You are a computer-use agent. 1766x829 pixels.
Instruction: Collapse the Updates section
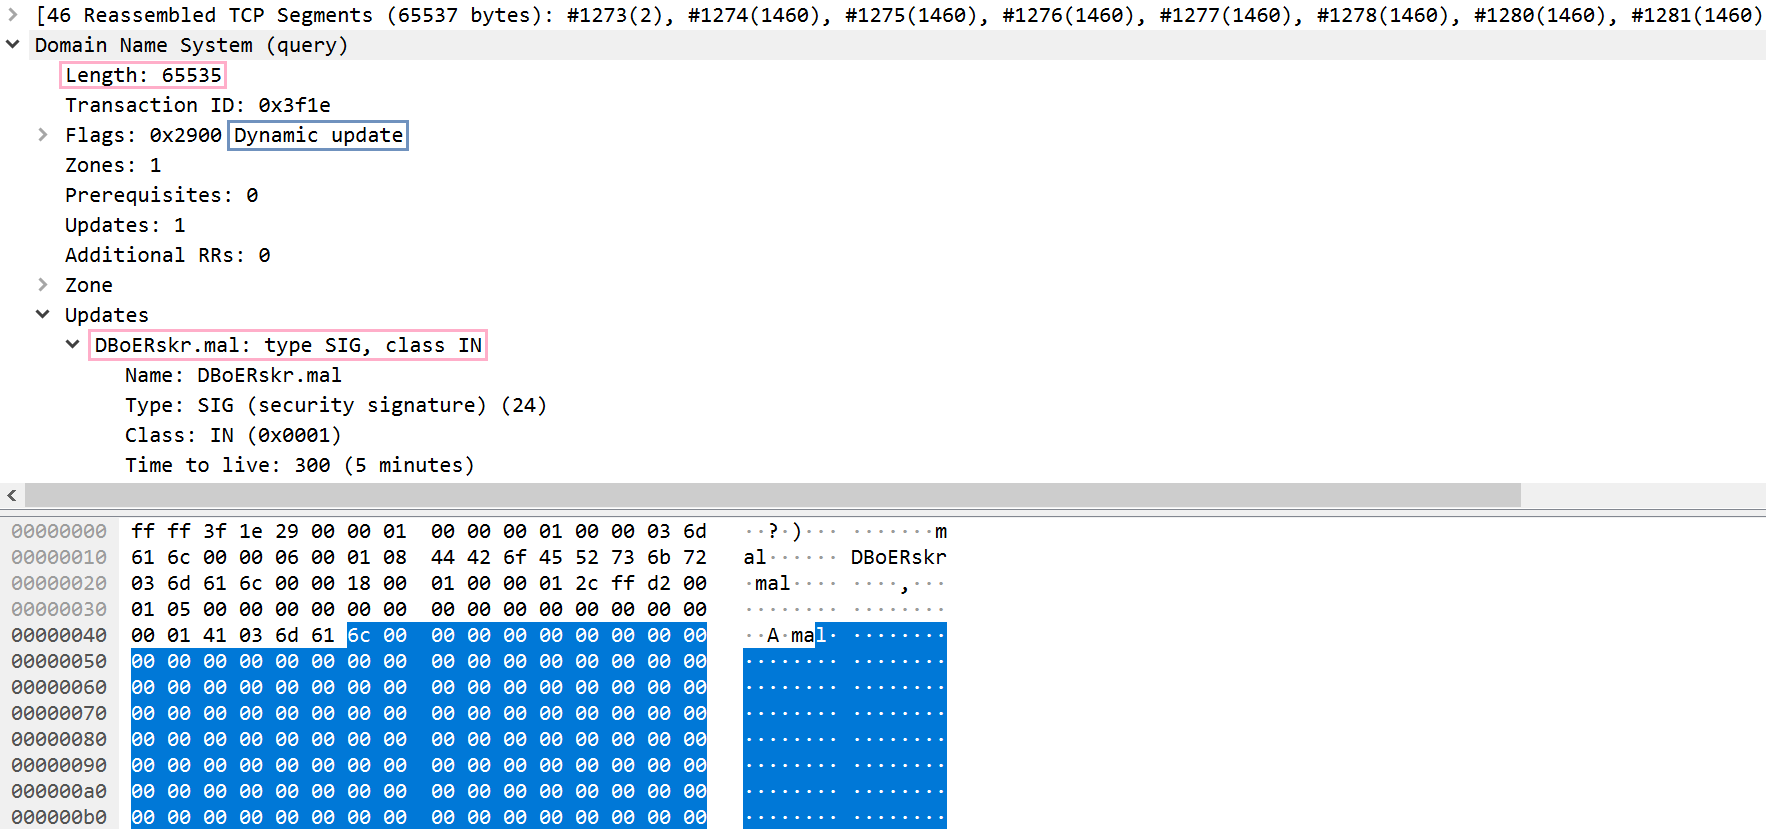pyautogui.click(x=43, y=315)
